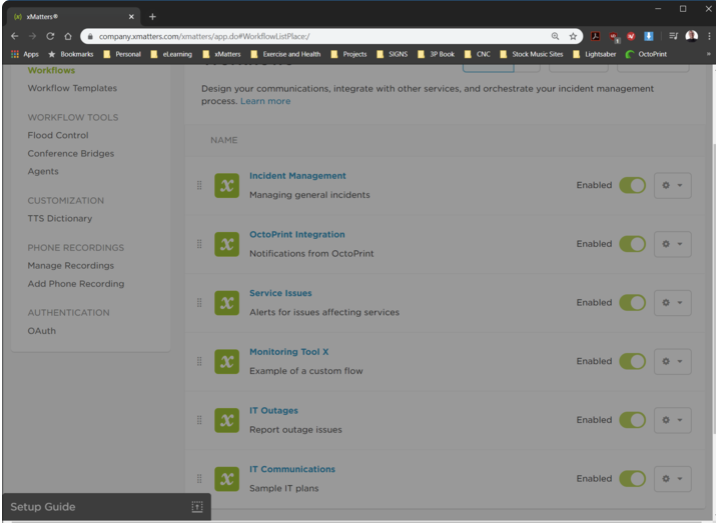
Task: Open gear dropdown for Monitoring Tool X
Action: (673, 361)
